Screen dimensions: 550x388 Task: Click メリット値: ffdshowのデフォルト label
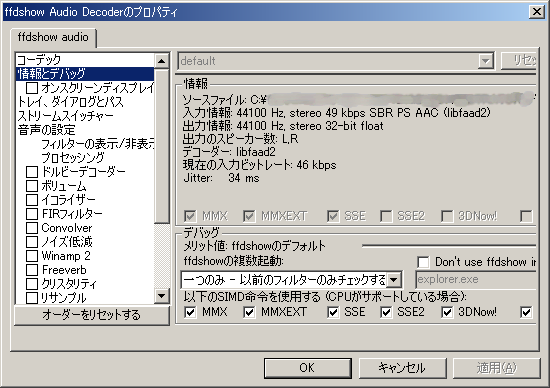coord(255,246)
